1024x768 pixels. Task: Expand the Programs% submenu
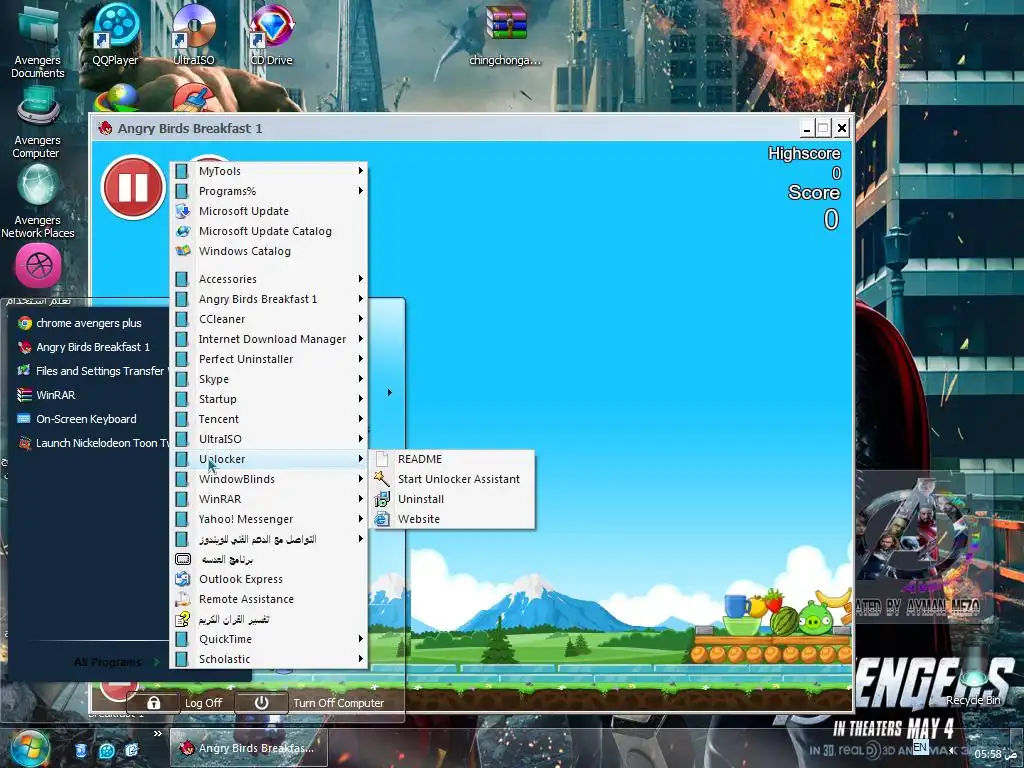[269, 191]
